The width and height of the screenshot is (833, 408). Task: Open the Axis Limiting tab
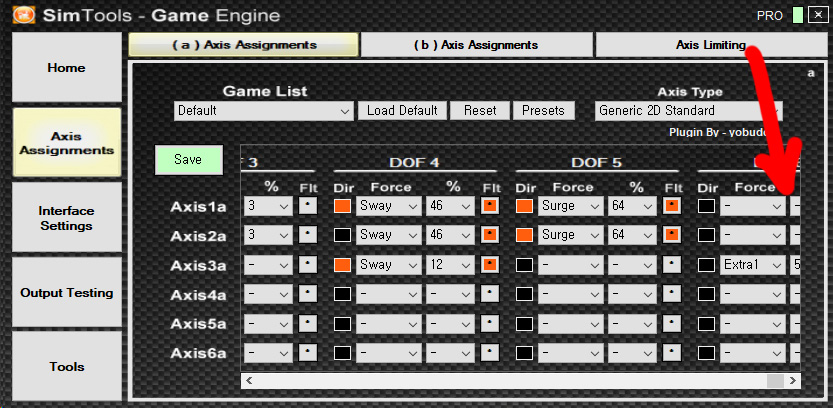point(711,45)
